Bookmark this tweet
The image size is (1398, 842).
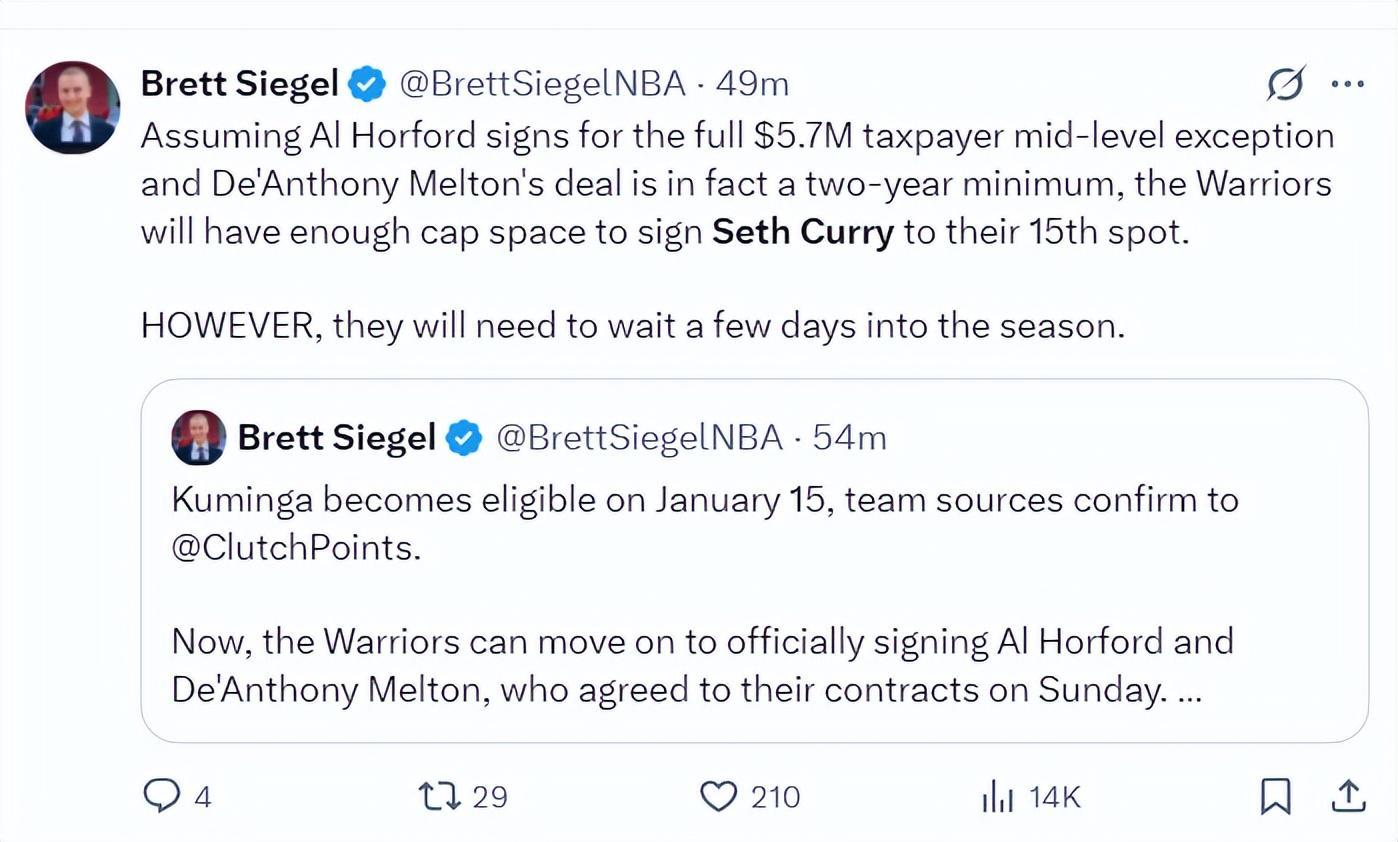pos(1275,796)
